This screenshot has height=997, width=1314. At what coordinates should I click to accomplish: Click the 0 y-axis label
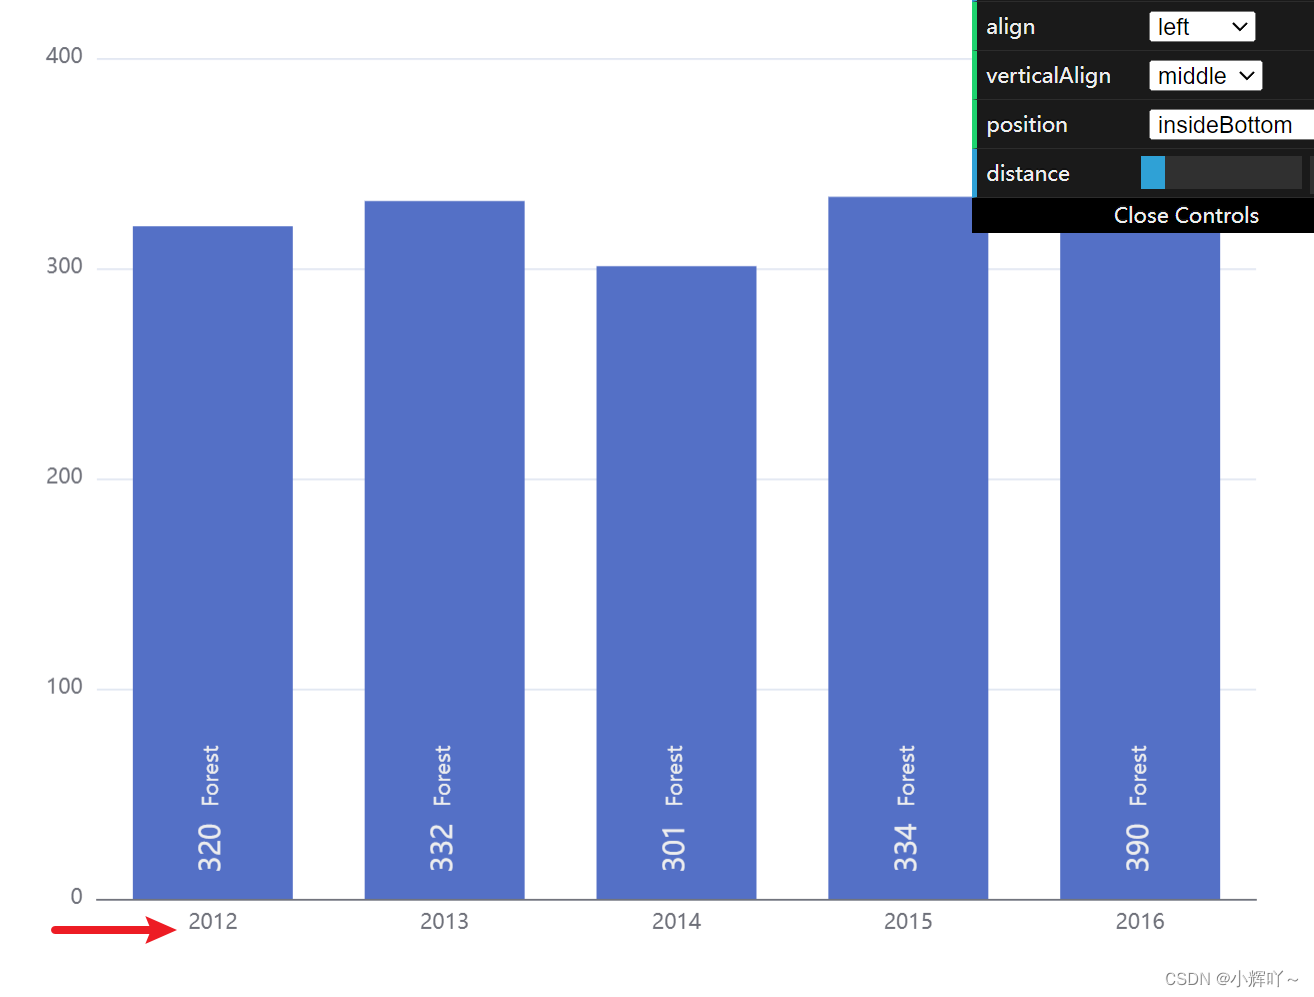(76, 897)
